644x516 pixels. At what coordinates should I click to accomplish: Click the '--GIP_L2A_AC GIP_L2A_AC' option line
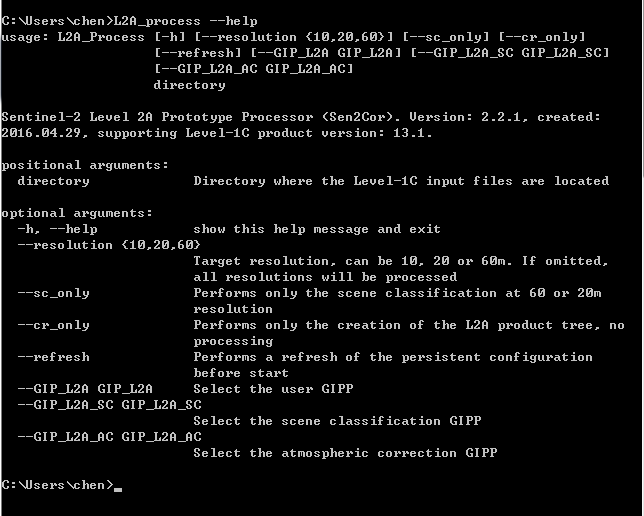109,437
